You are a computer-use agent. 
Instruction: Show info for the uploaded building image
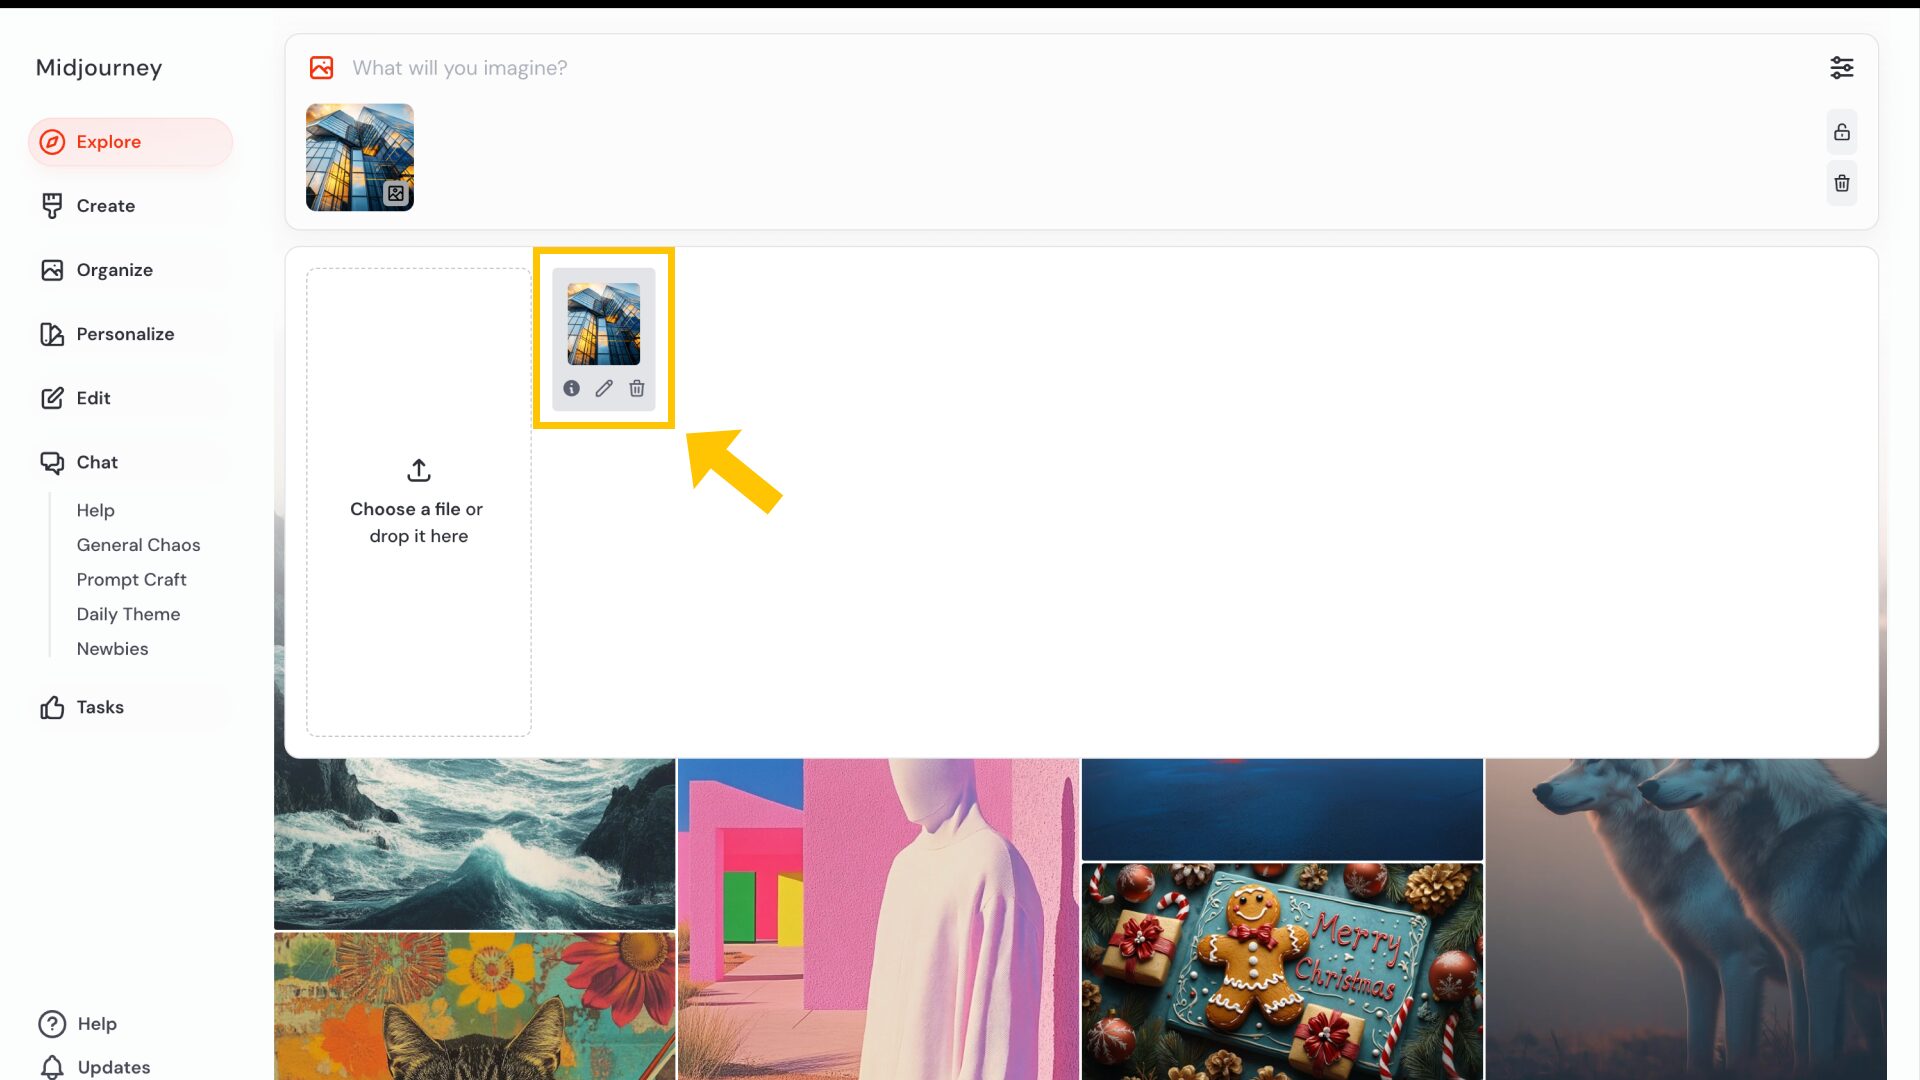571,388
